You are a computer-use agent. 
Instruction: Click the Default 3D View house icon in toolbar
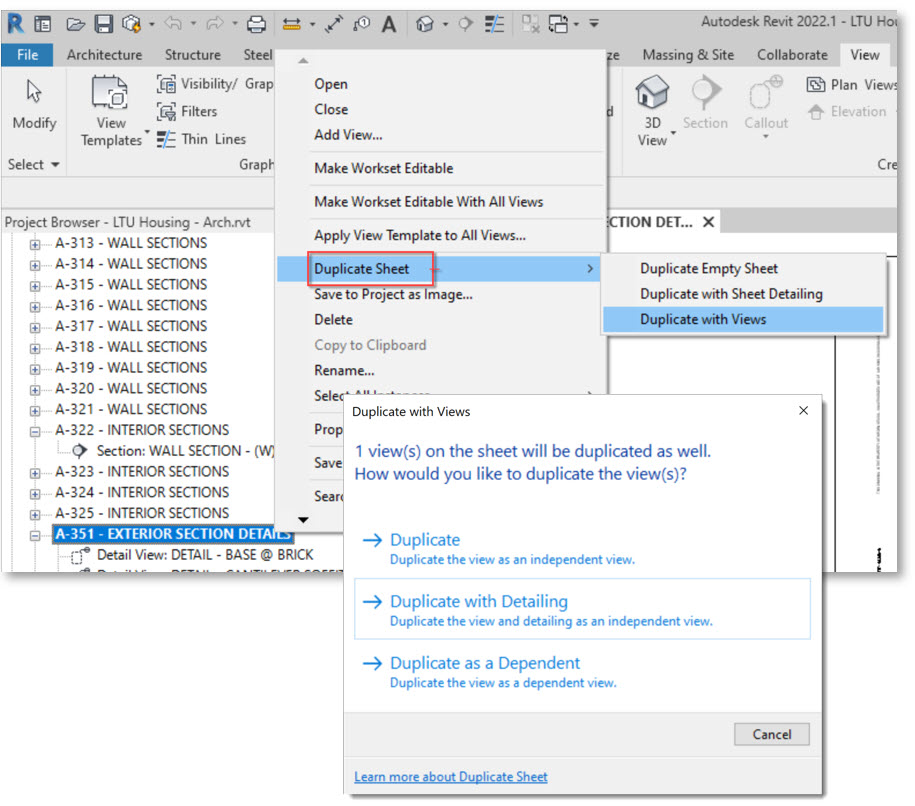425,24
